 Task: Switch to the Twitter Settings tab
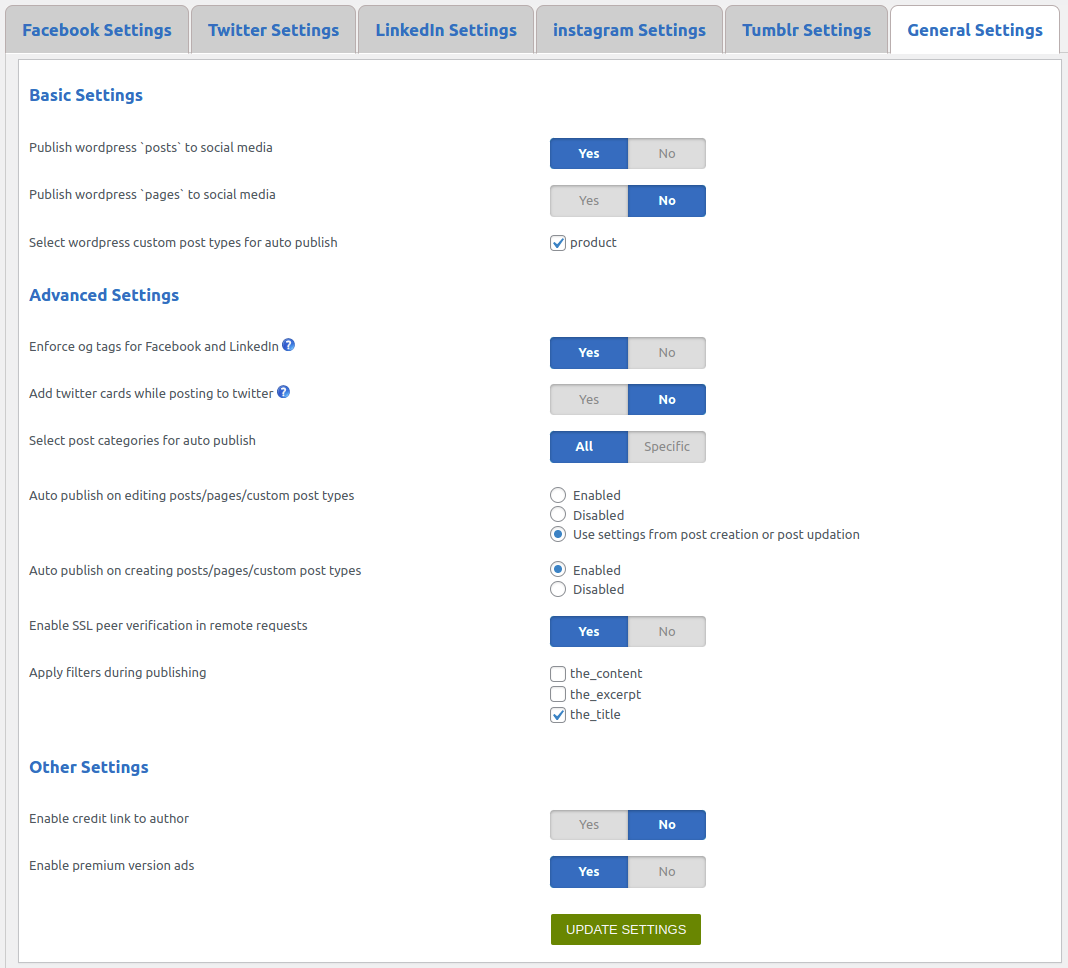pyautogui.click(x=273, y=30)
